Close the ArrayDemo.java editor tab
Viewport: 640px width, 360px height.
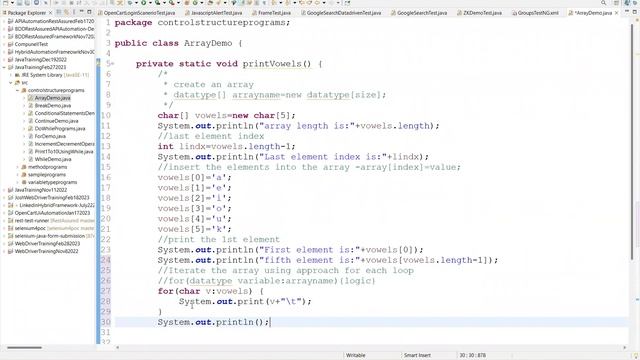[x=616, y=13]
